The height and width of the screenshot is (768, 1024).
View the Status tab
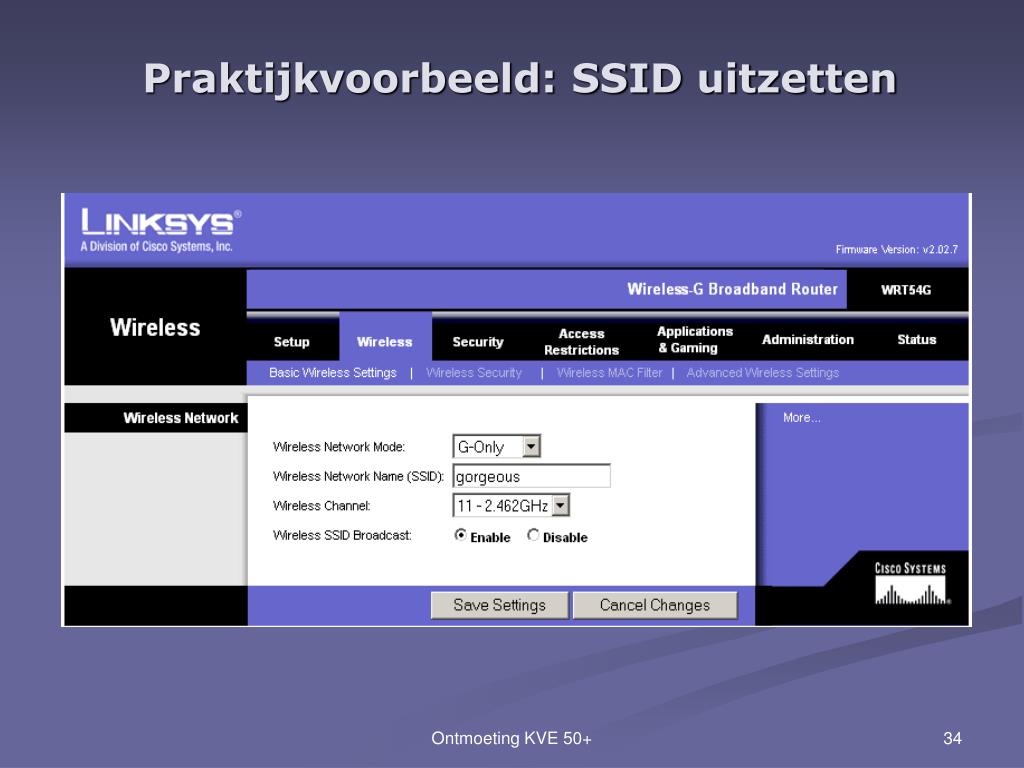click(x=916, y=340)
